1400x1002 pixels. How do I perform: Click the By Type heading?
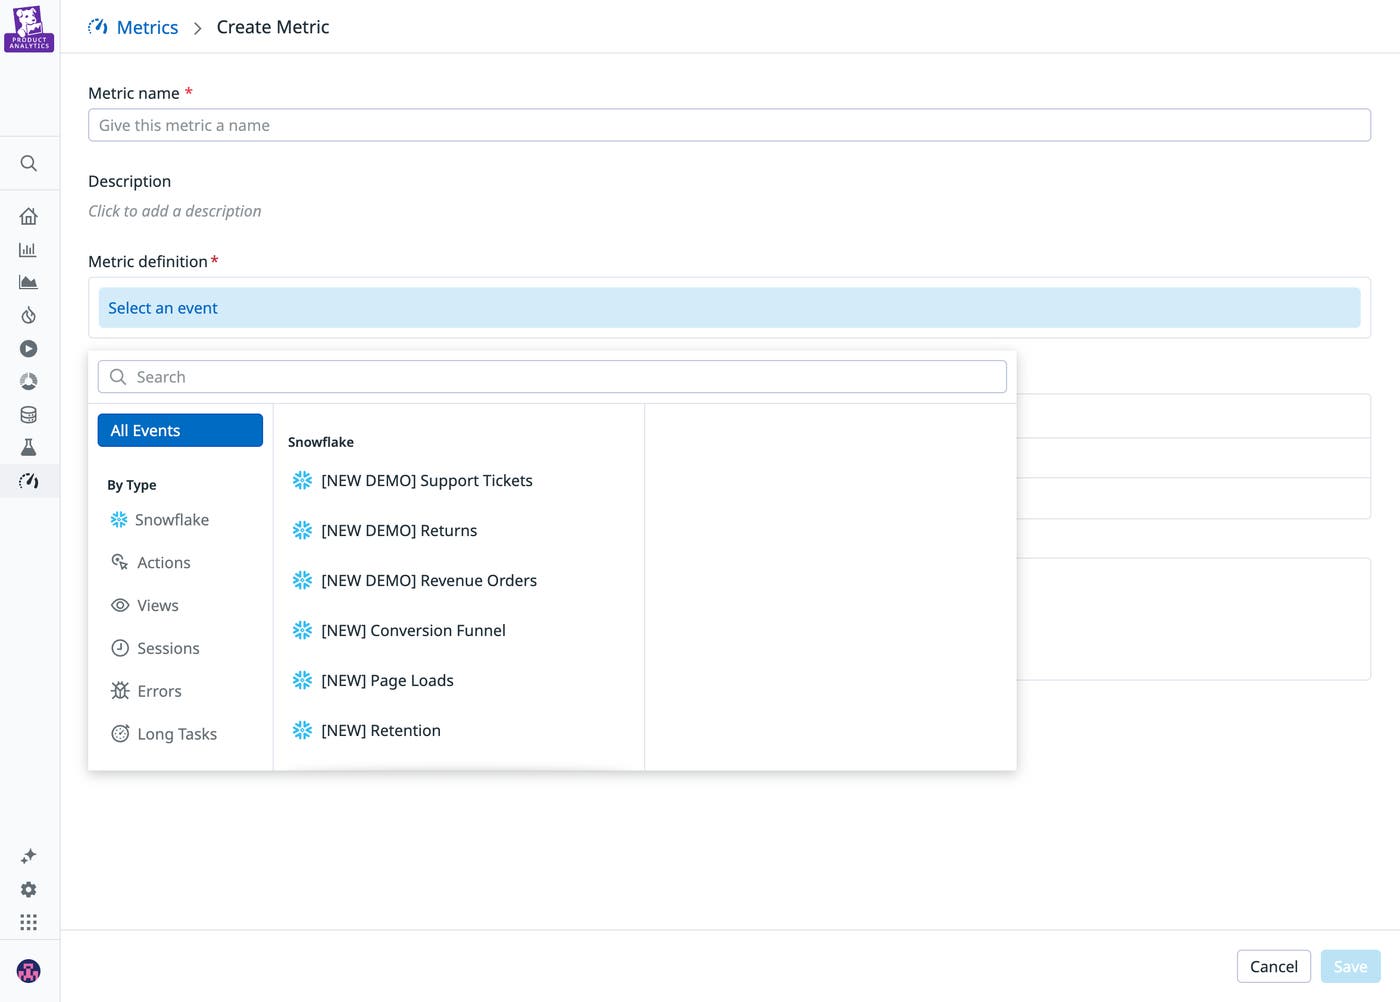(x=132, y=485)
